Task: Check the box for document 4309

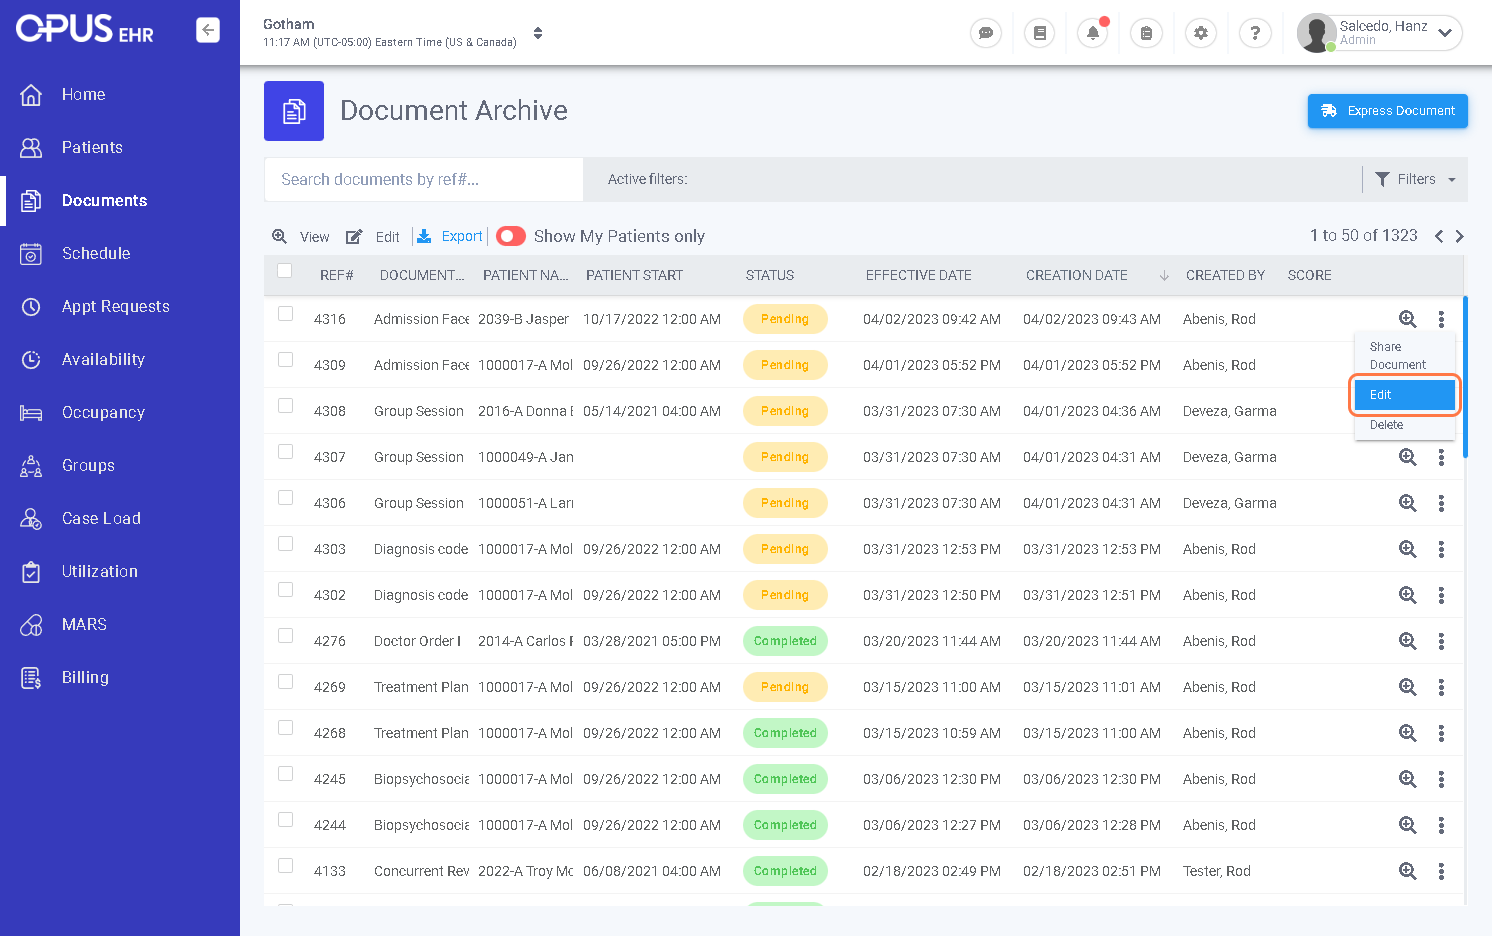Action: pos(286,360)
